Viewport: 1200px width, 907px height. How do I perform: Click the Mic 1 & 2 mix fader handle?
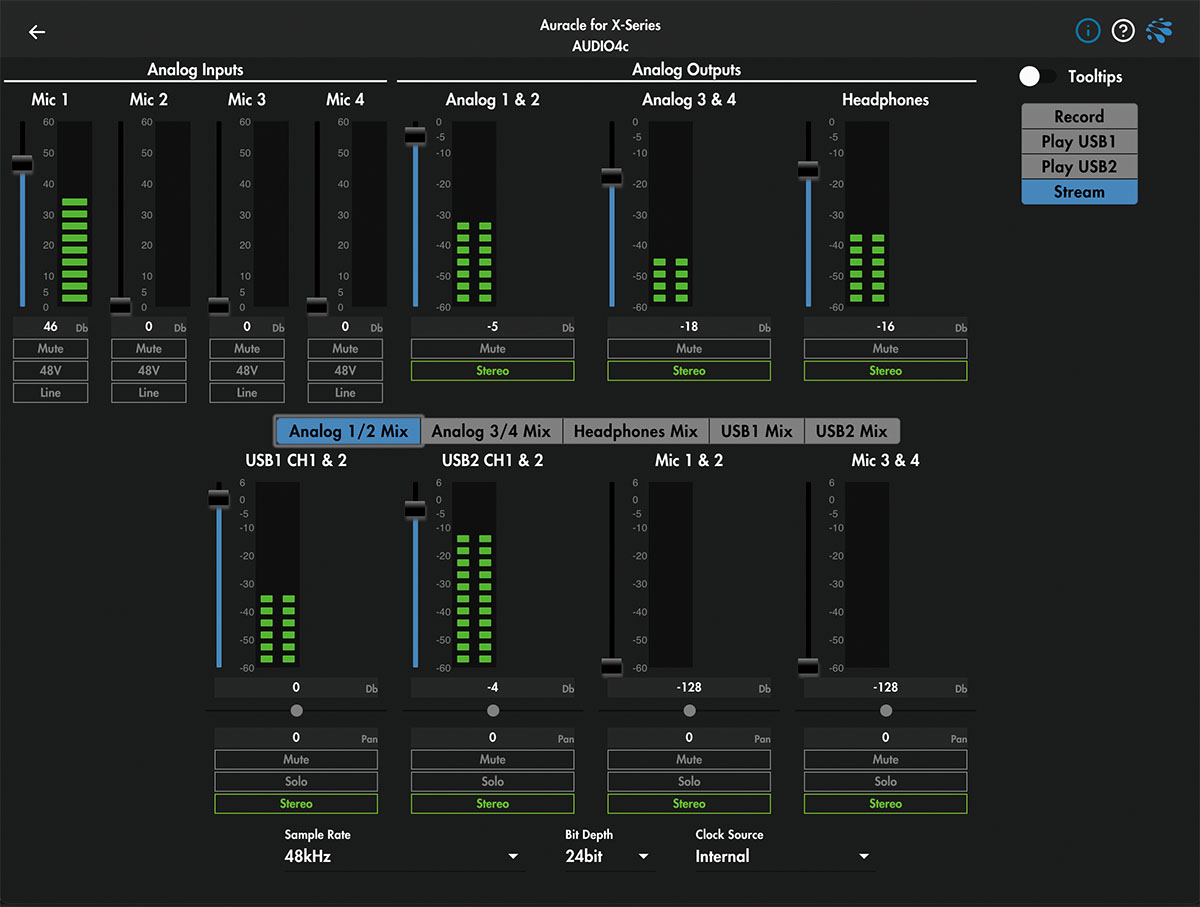[612, 667]
